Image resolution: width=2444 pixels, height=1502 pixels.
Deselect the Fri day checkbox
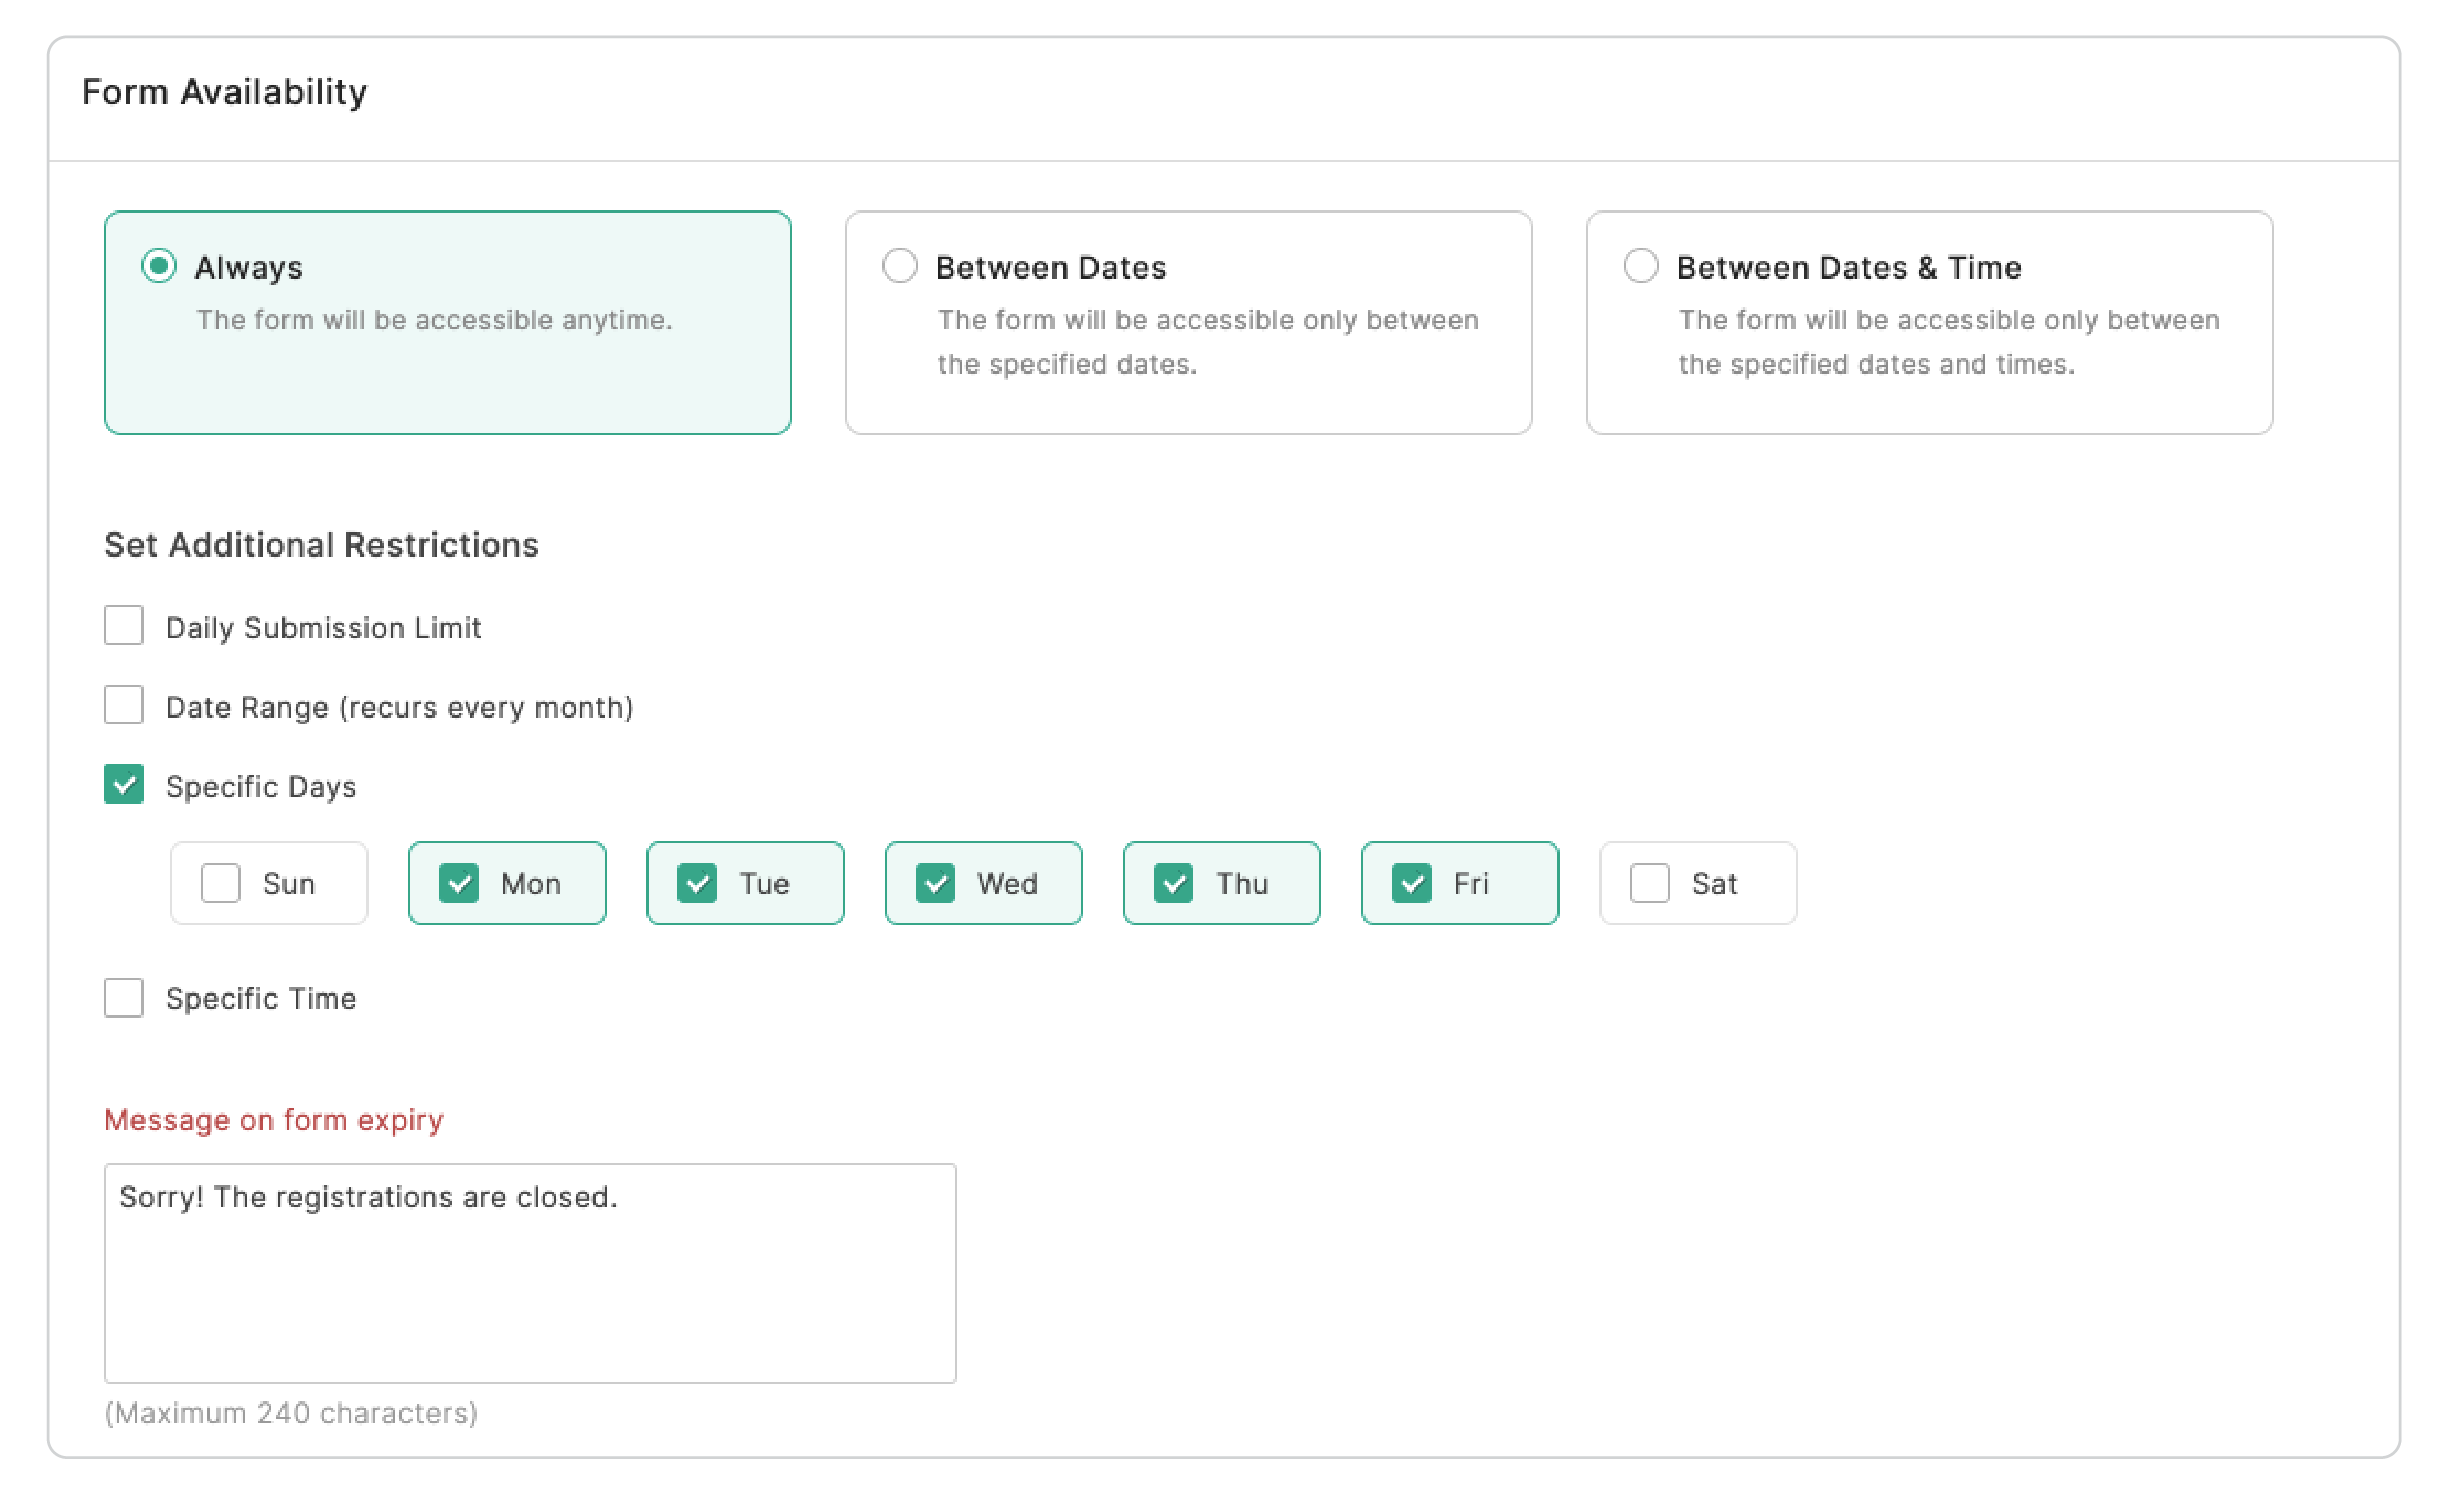click(x=1411, y=883)
